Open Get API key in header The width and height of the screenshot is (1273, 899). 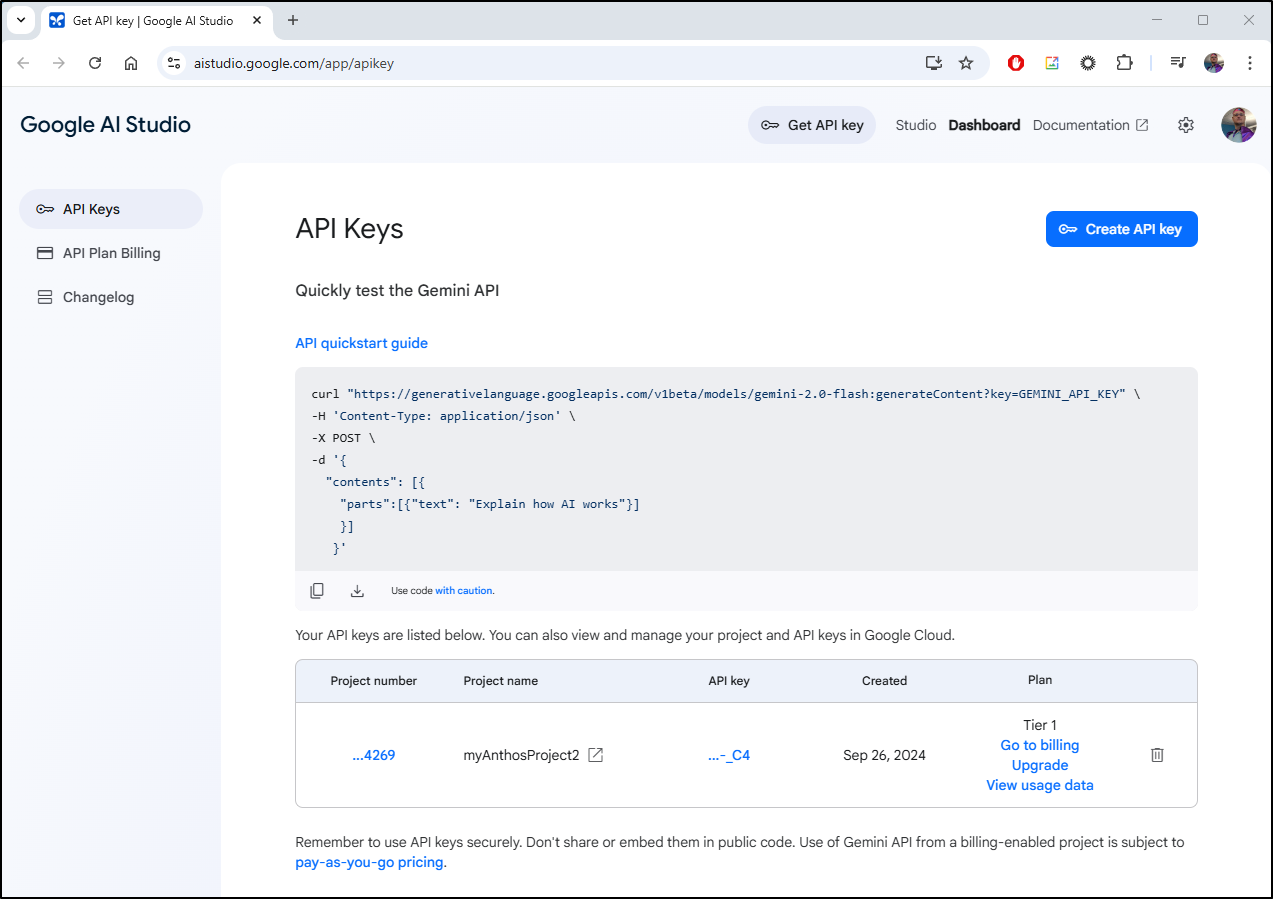(x=812, y=125)
